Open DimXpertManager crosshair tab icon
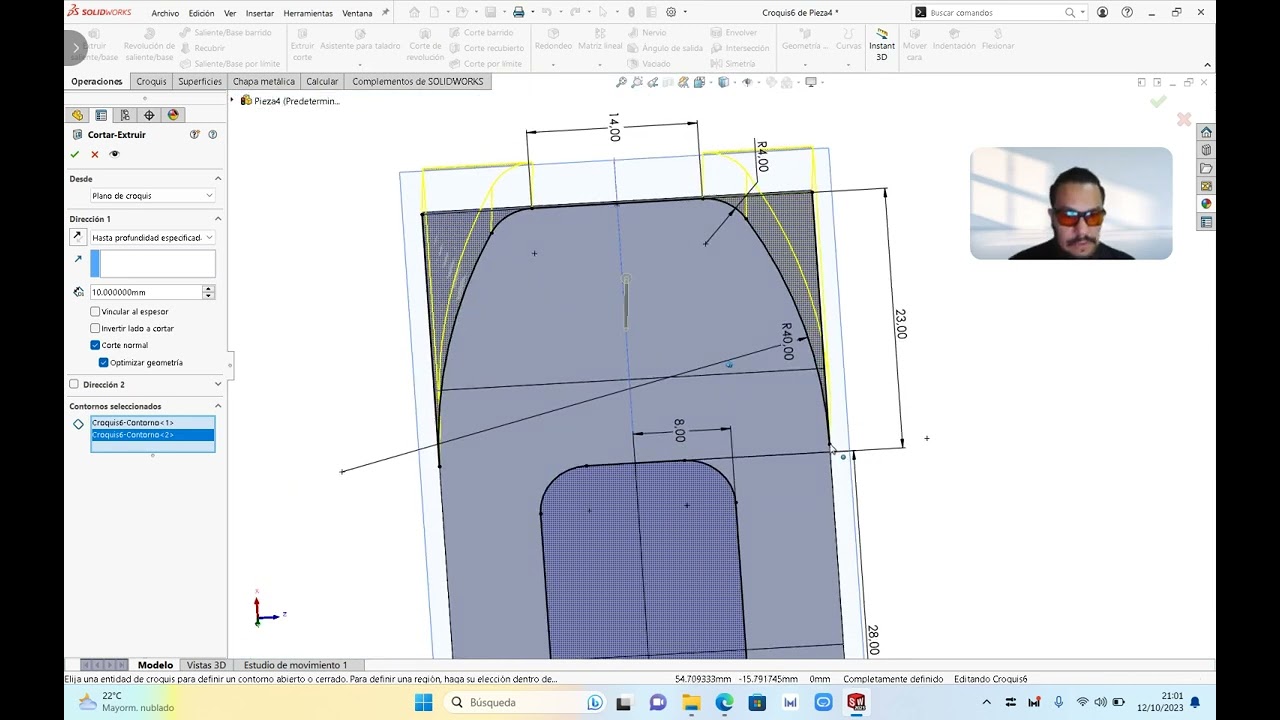Viewport: 1280px width, 720px height. [149, 115]
